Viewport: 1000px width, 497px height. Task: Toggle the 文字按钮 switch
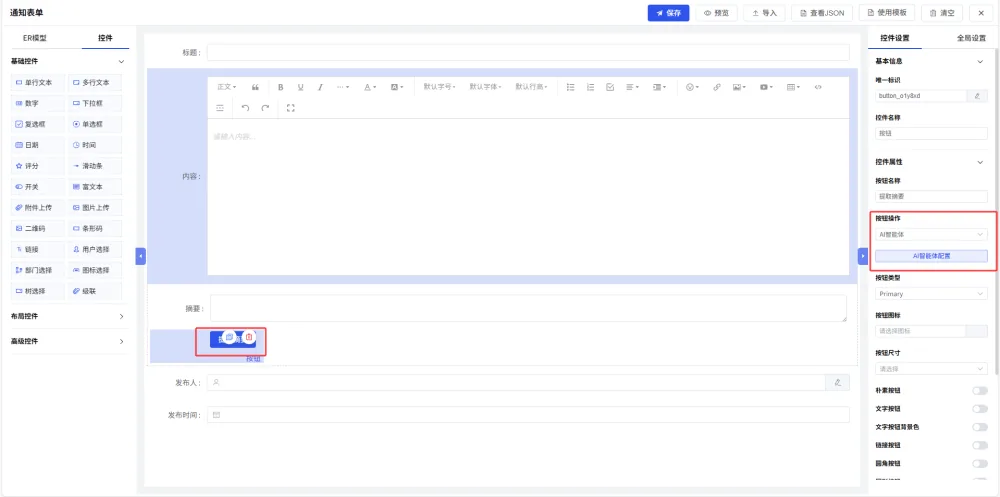(x=980, y=408)
